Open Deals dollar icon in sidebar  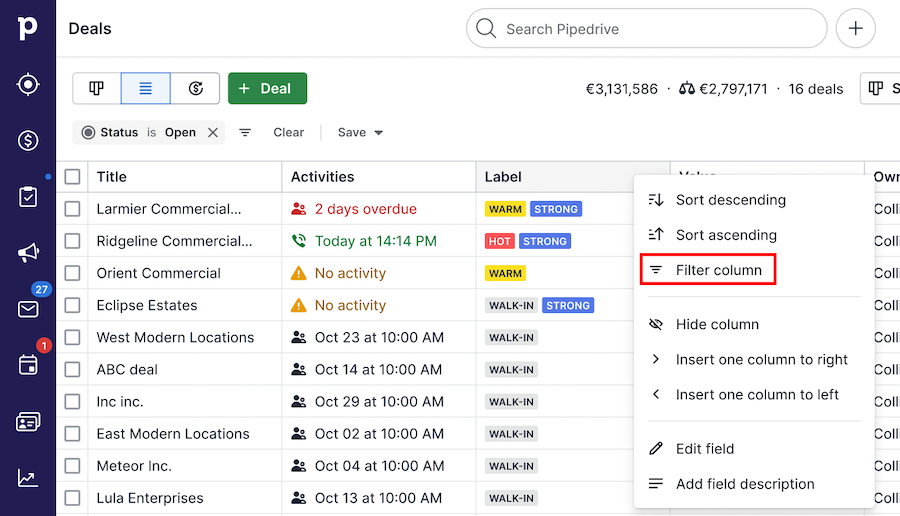(x=28, y=141)
